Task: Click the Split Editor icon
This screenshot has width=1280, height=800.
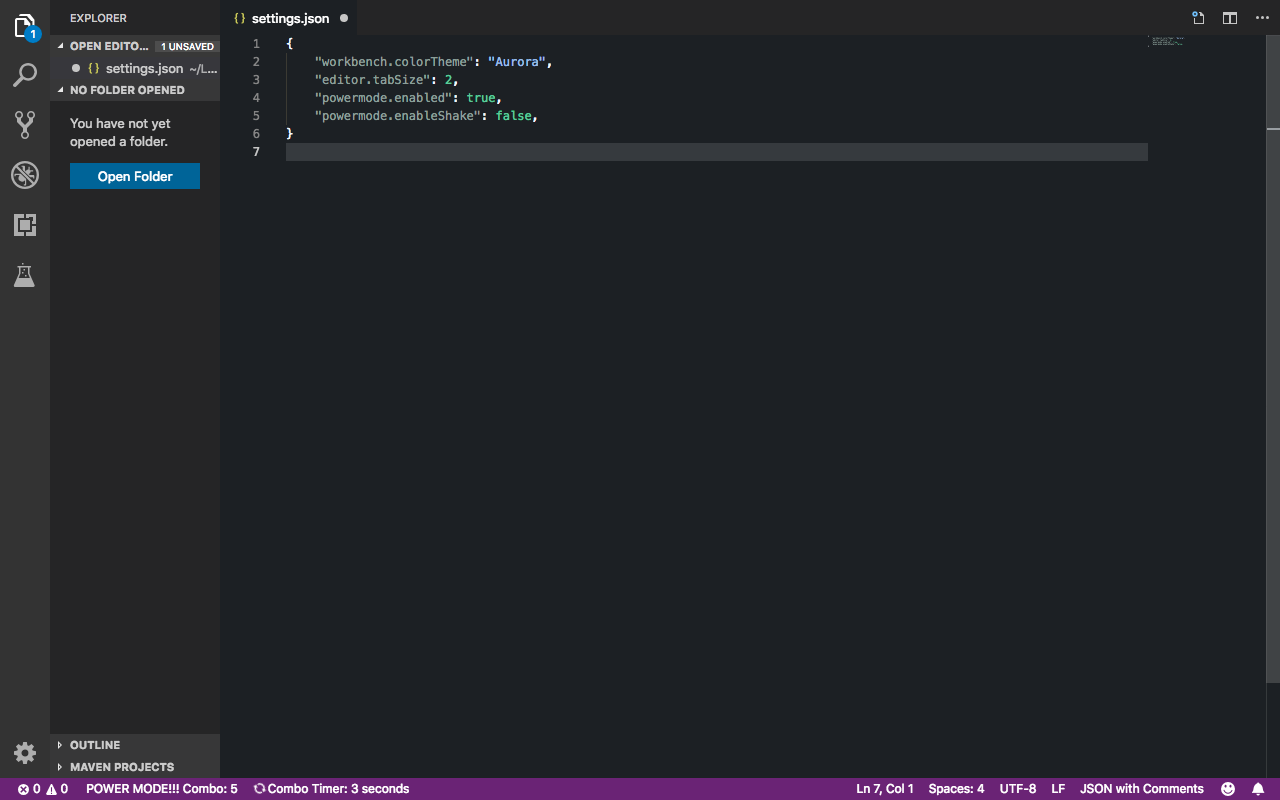Action: click(x=1229, y=17)
